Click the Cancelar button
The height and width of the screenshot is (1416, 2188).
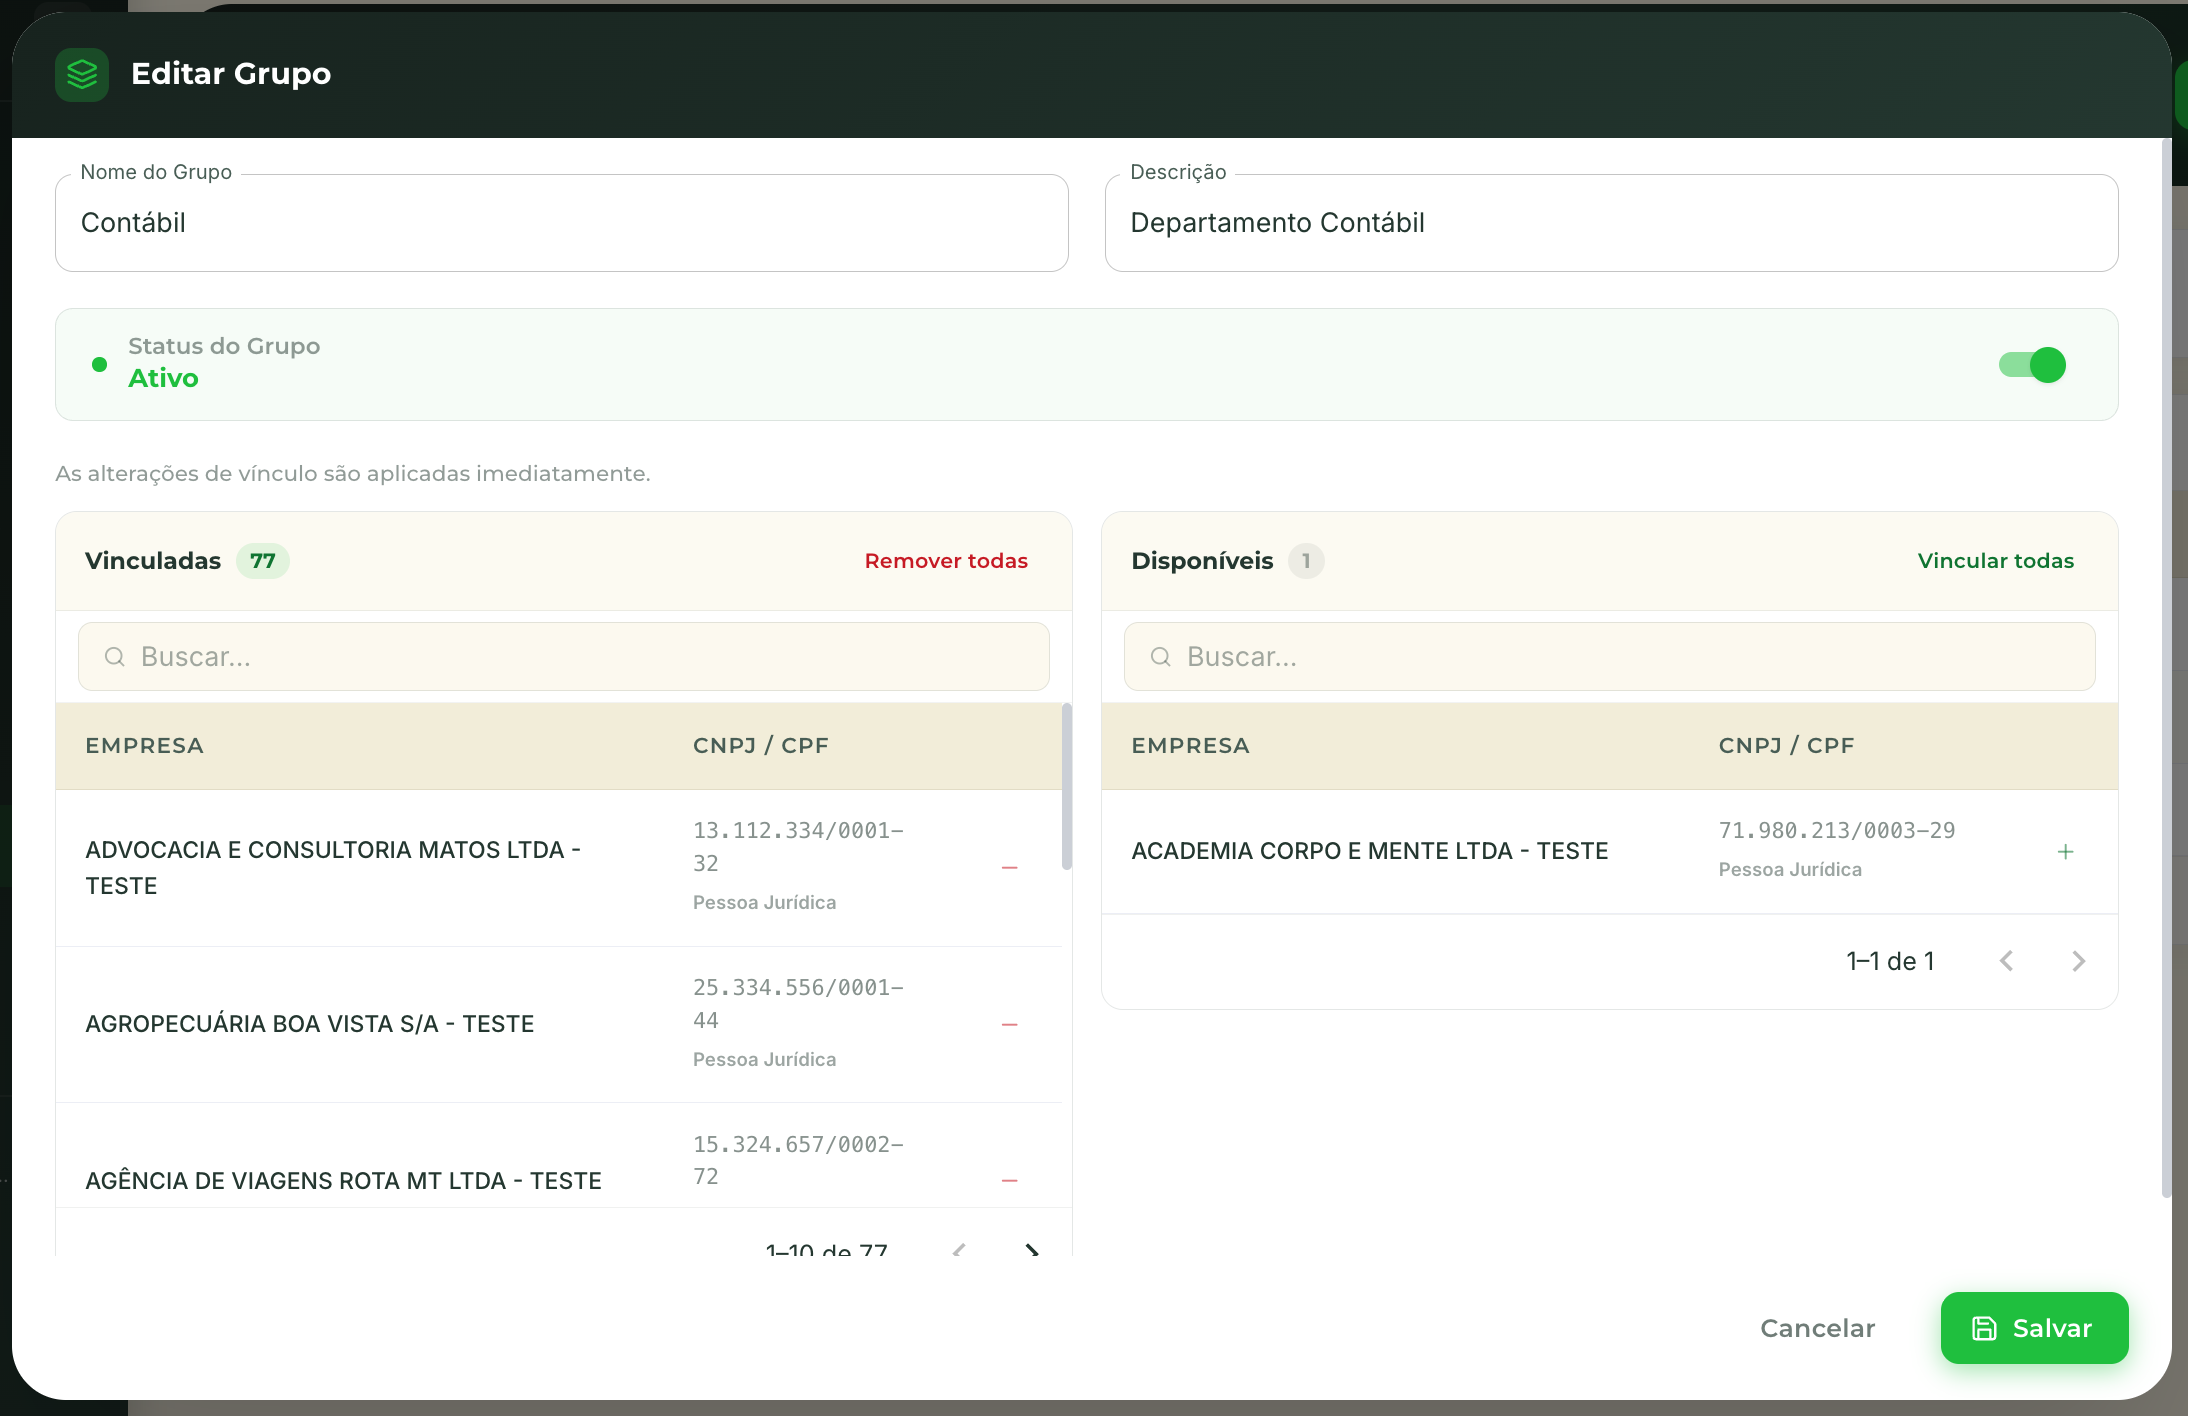[1817, 1328]
